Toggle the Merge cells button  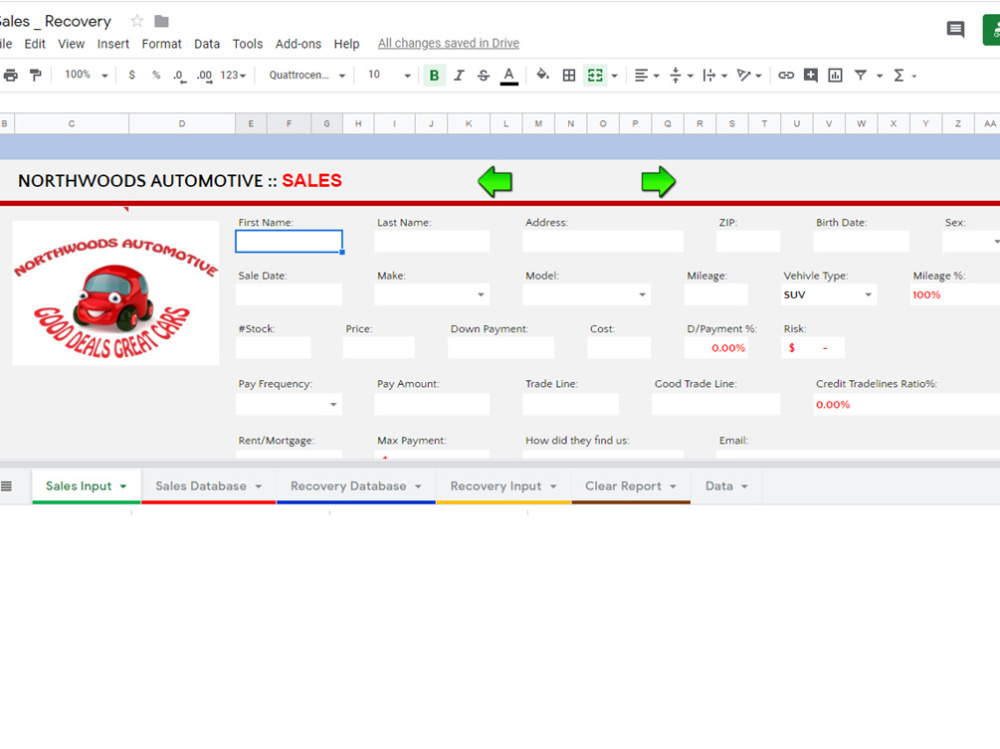tap(594, 75)
